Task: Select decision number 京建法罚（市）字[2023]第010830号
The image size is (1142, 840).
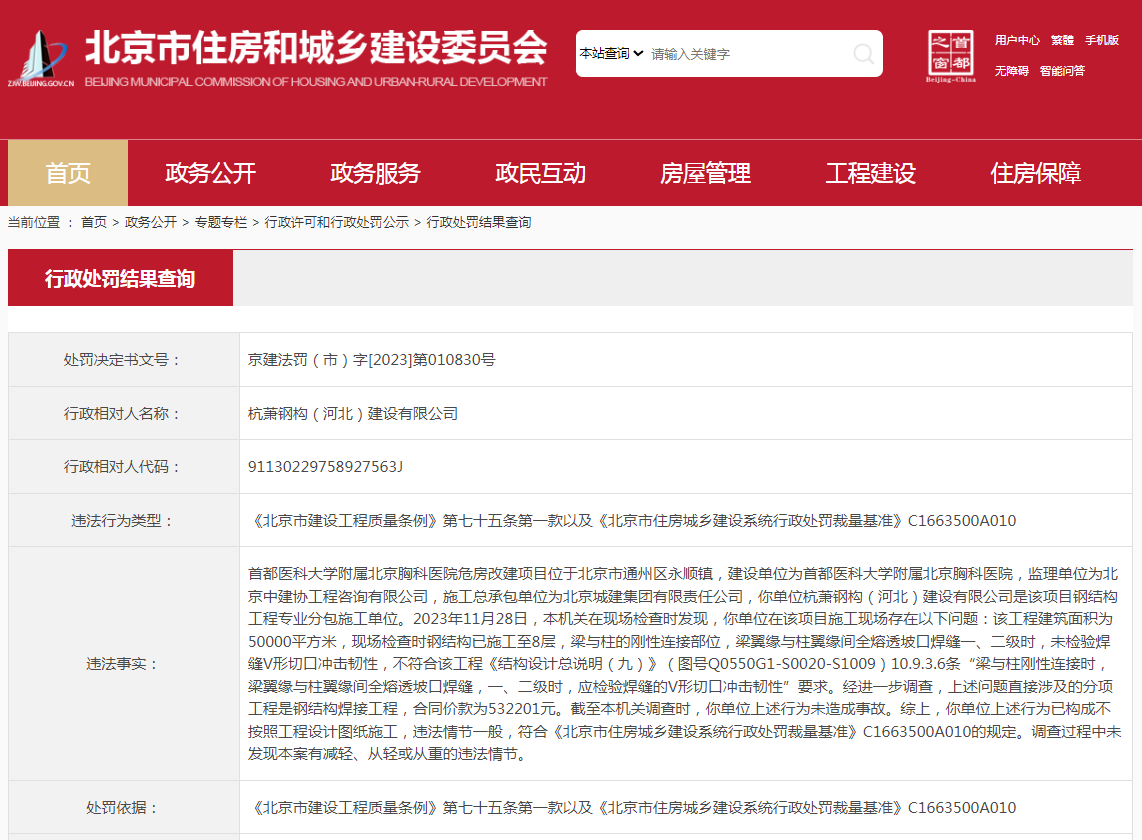Action: pyautogui.click(x=371, y=360)
